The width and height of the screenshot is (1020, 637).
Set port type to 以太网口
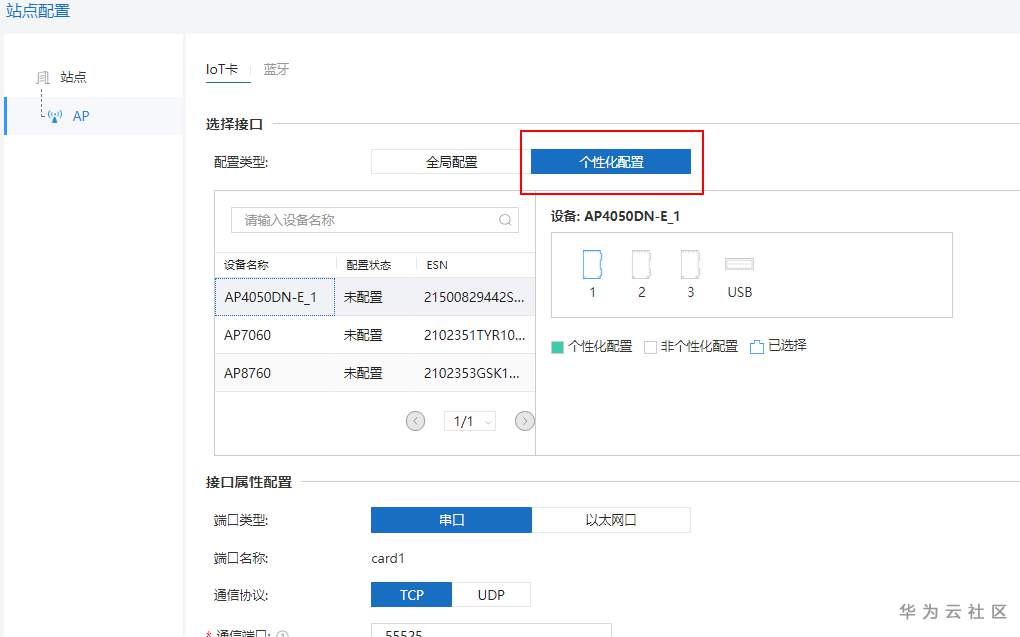(x=611, y=520)
